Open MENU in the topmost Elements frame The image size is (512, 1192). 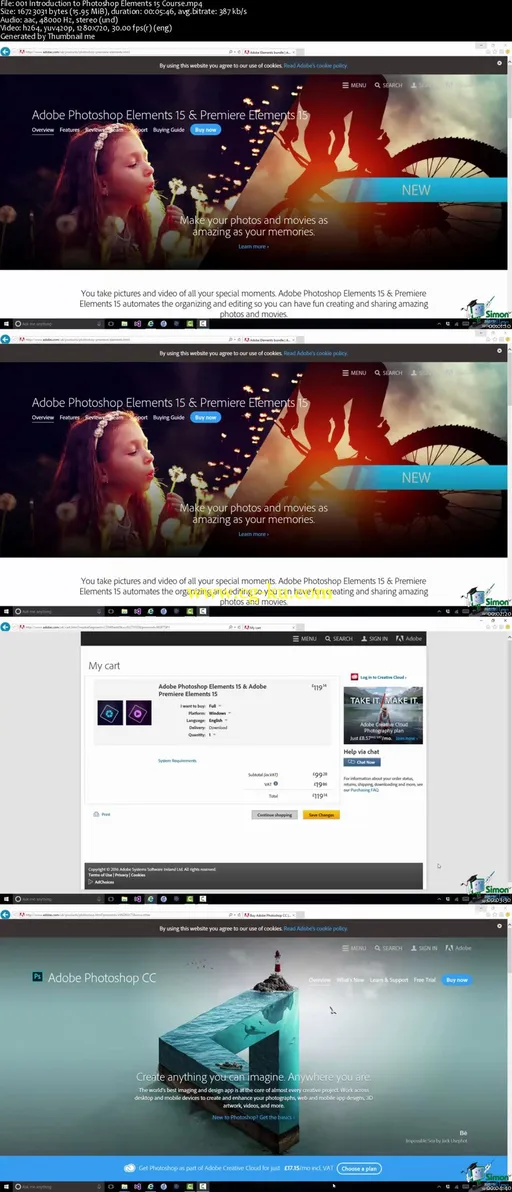tap(355, 85)
